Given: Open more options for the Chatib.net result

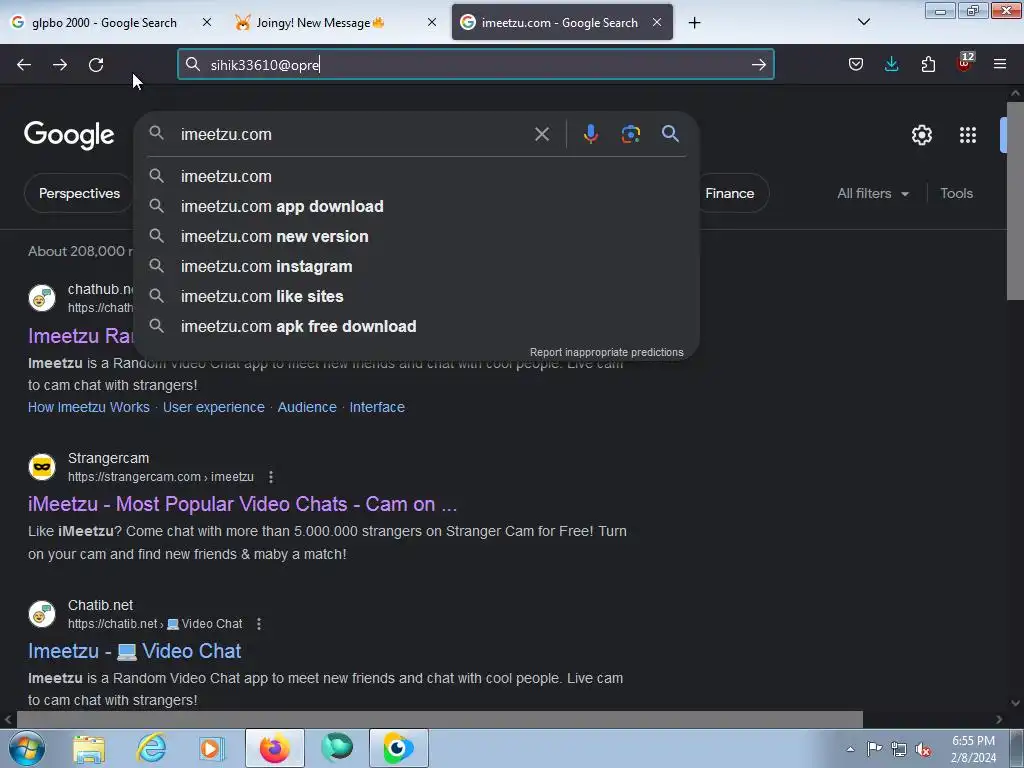Looking at the screenshot, I should (259, 624).
